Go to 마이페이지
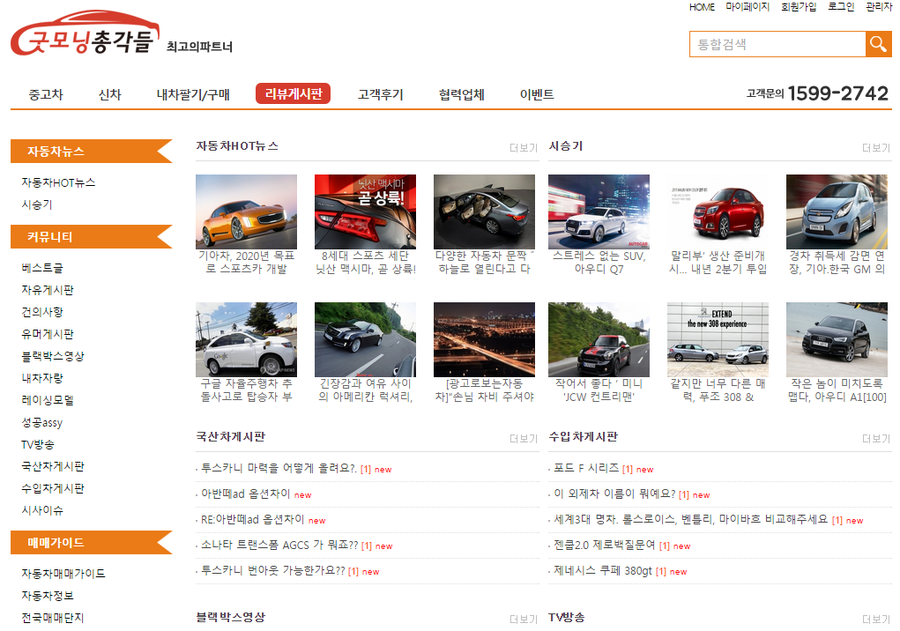Image resolution: width=900 pixels, height=631 pixels. [x=747, y=7]
